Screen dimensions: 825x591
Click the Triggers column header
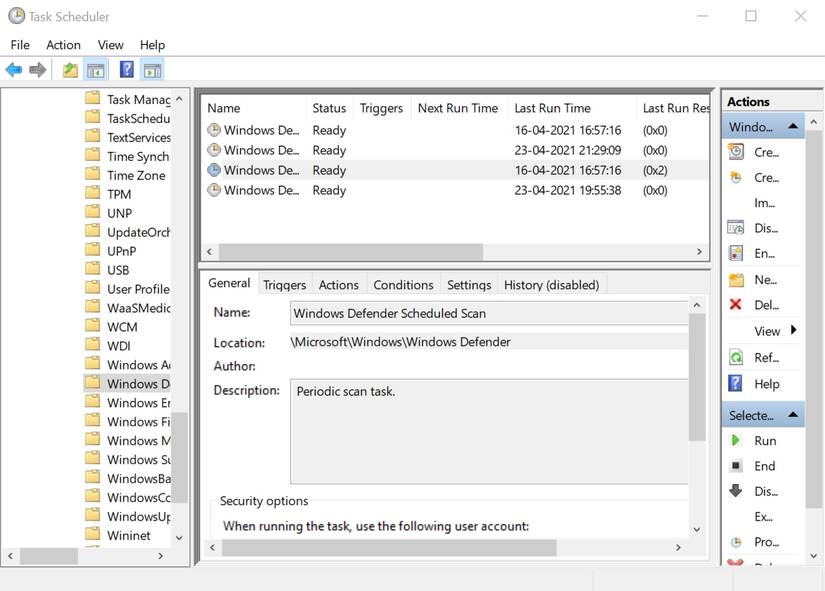tap(381, 108)
